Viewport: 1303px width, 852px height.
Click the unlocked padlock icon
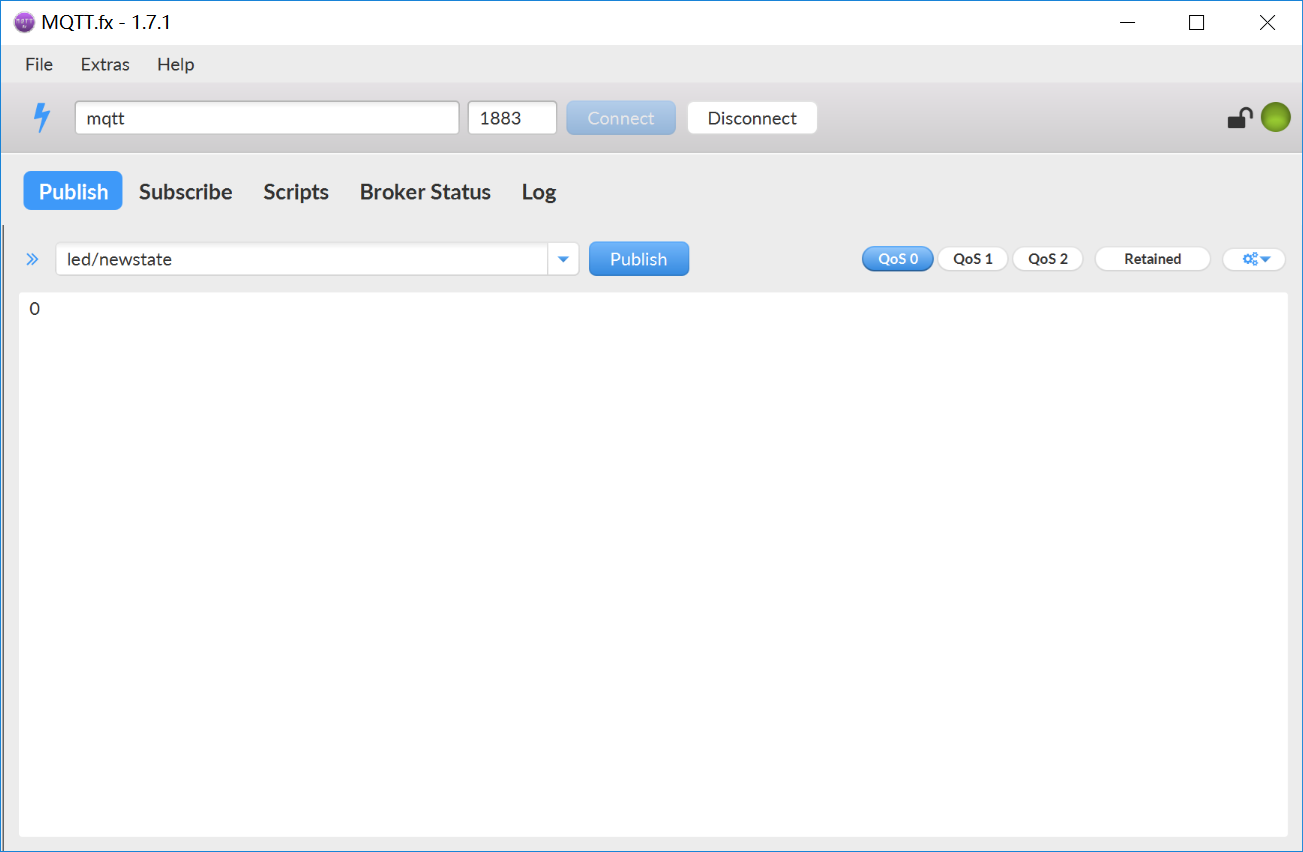pyautogui.click(x=1240, y=118)
